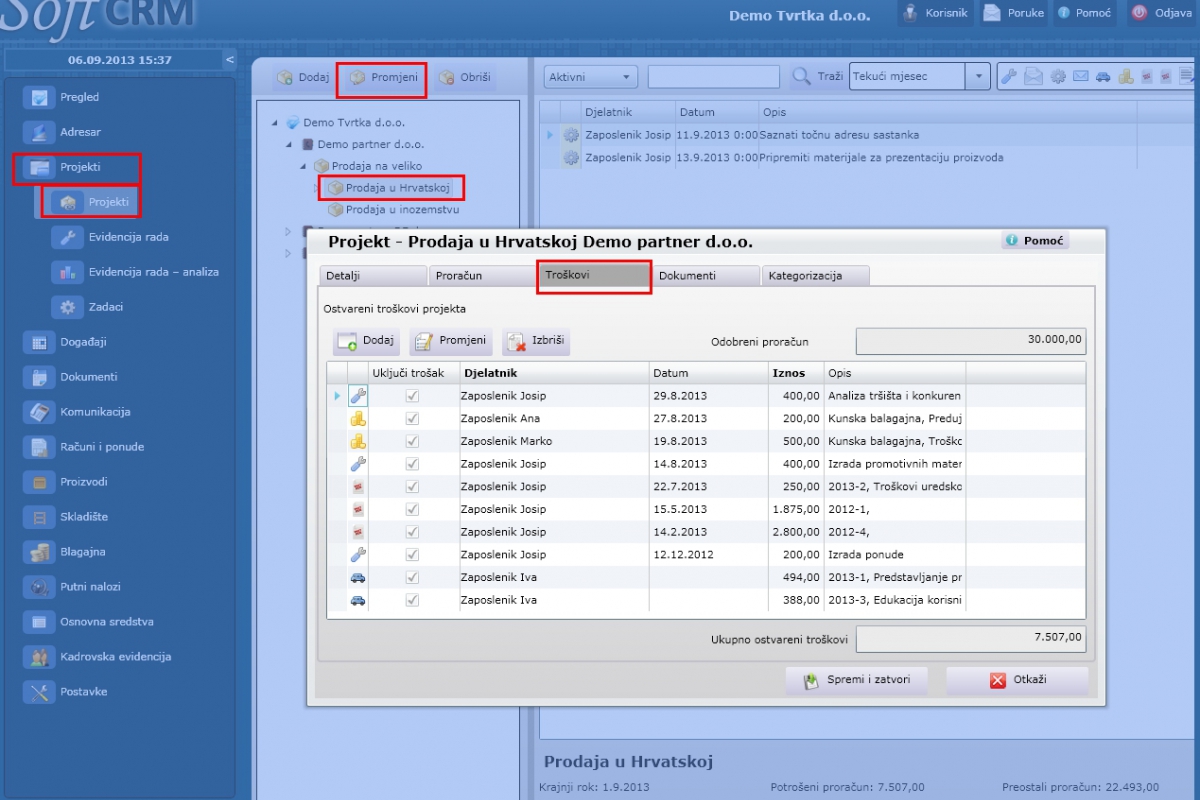Click gear icon of task Pripremiti materijale
The height and width of the screenshot is (800, 1200).
(x=571, y=158)
